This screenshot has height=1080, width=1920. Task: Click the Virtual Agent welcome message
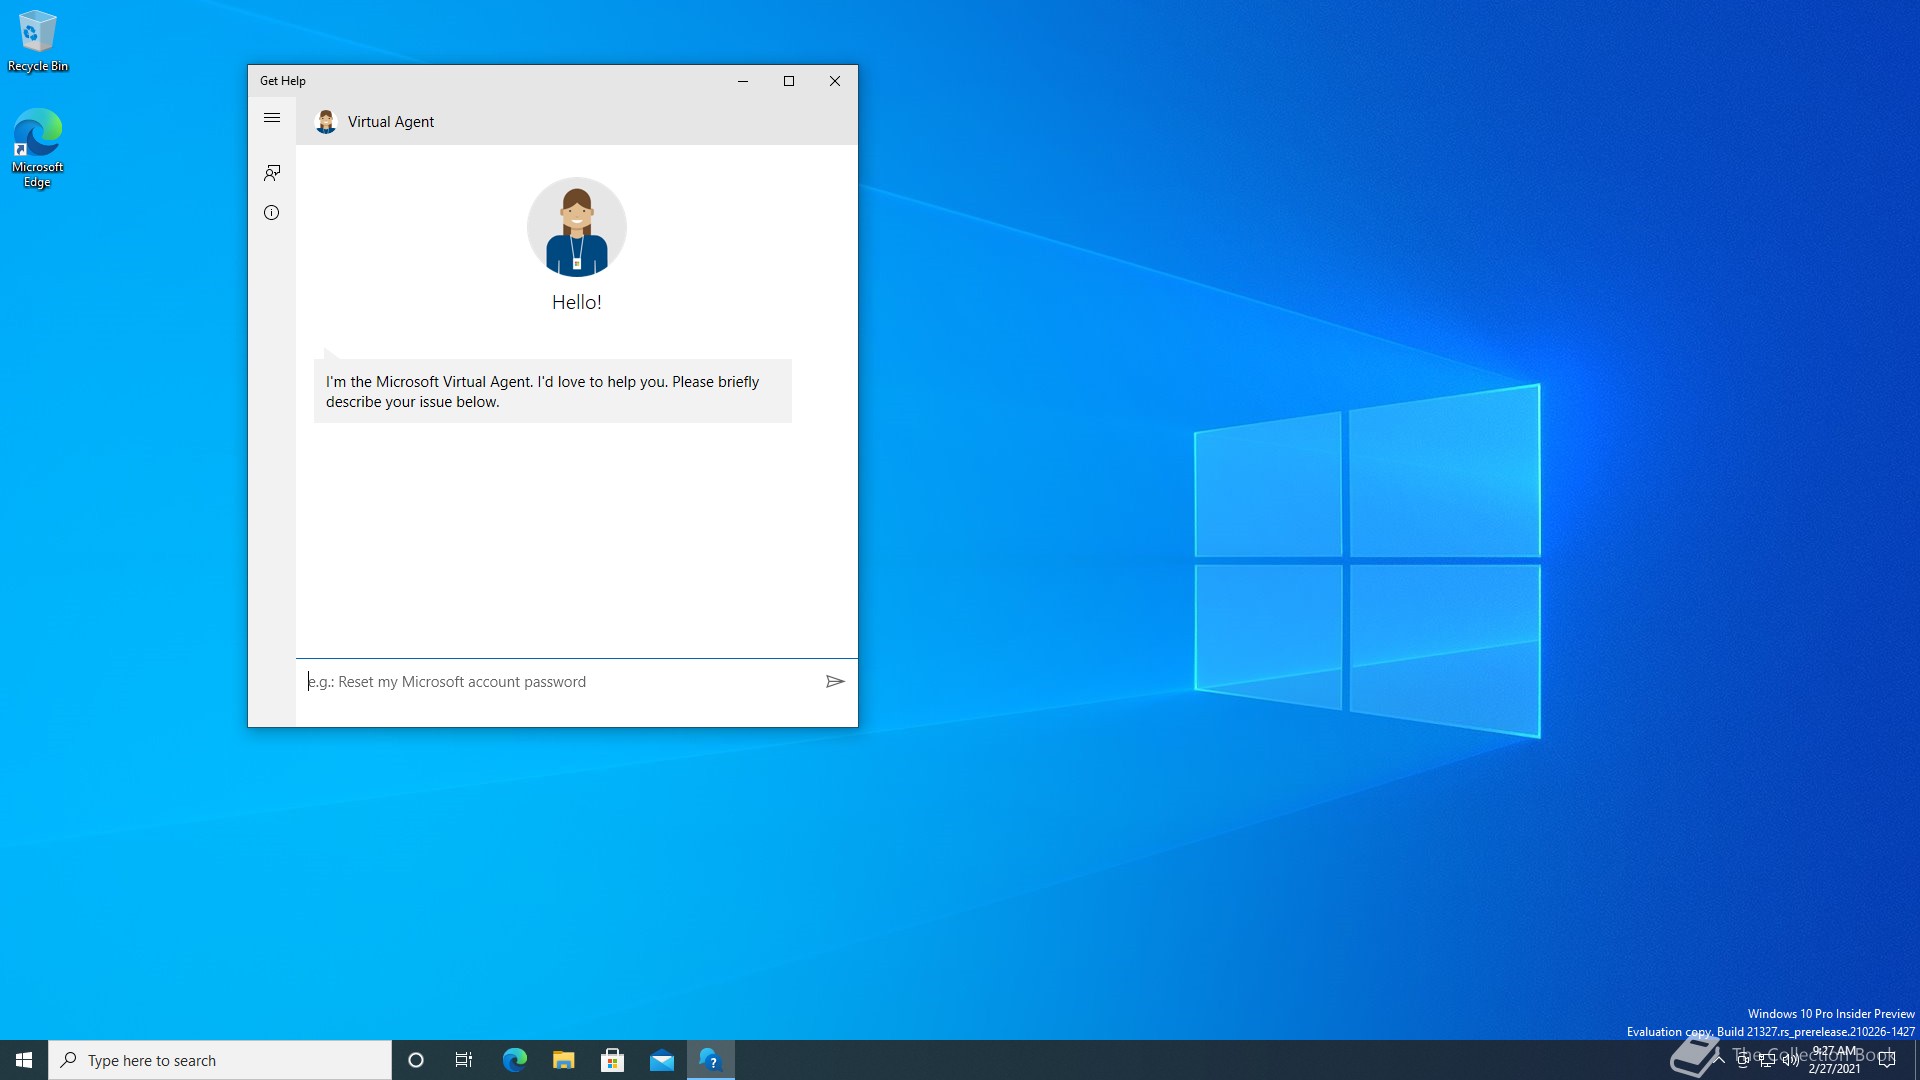tap(553, 391)
